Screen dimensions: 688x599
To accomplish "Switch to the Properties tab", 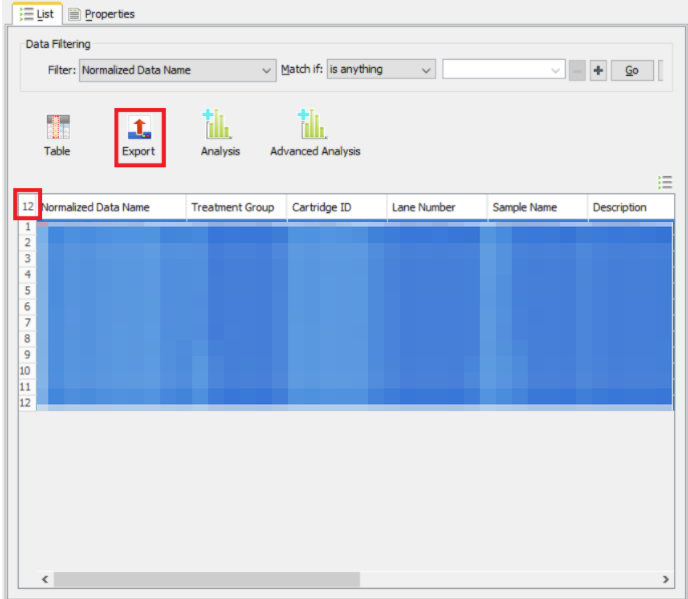I will [x=102, y=14].
